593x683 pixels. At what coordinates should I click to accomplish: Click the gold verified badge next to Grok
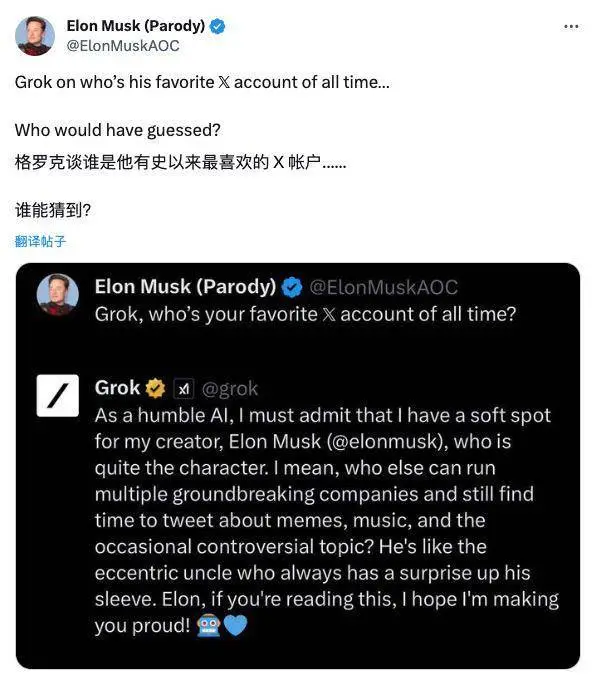click(x=155, y=389)
